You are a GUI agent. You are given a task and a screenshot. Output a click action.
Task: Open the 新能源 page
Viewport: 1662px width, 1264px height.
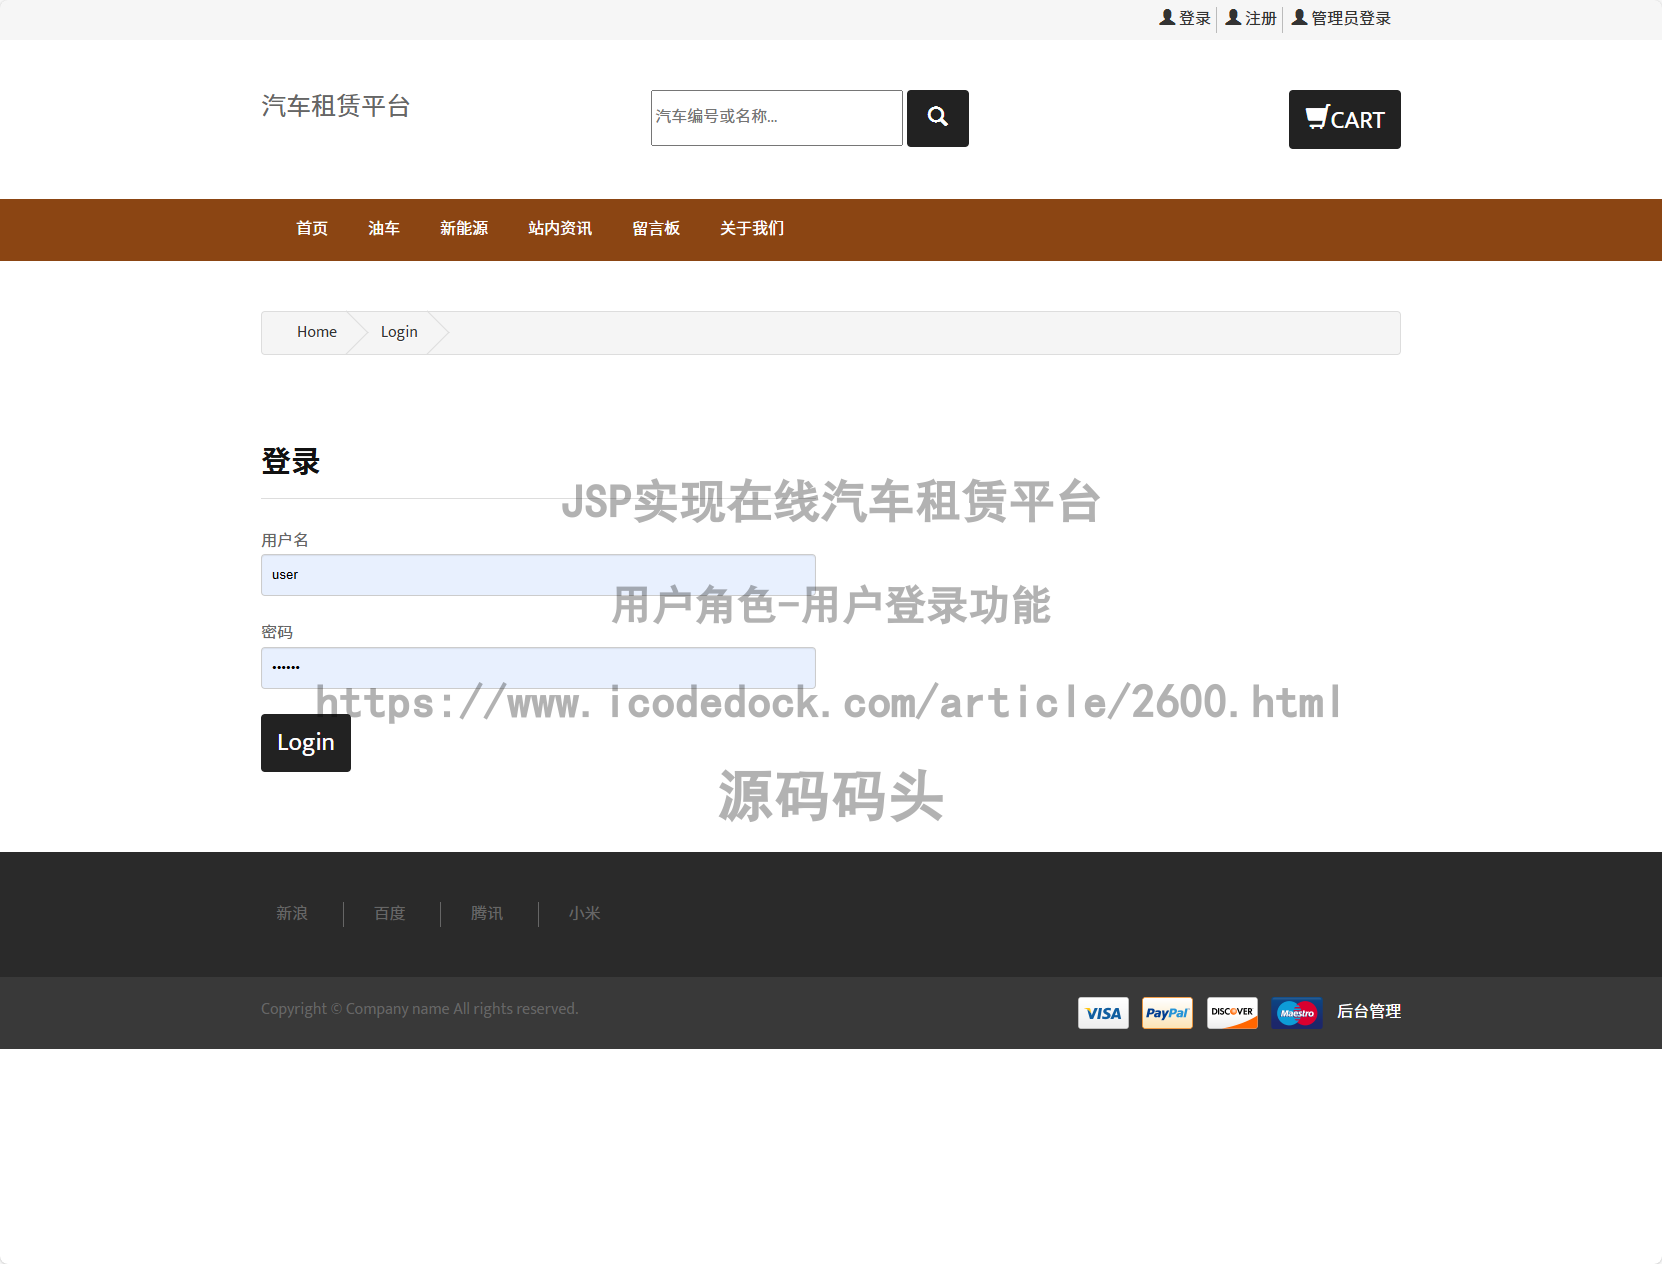click(464, 229)
